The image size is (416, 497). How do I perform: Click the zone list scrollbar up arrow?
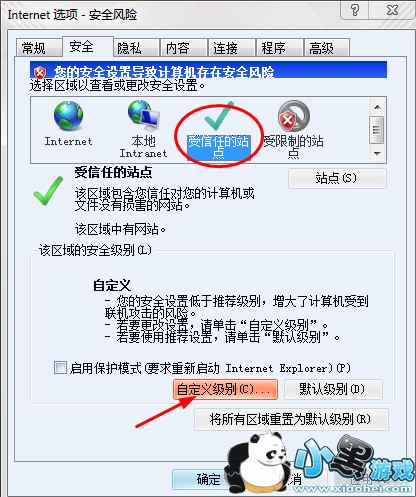[377, 107]
